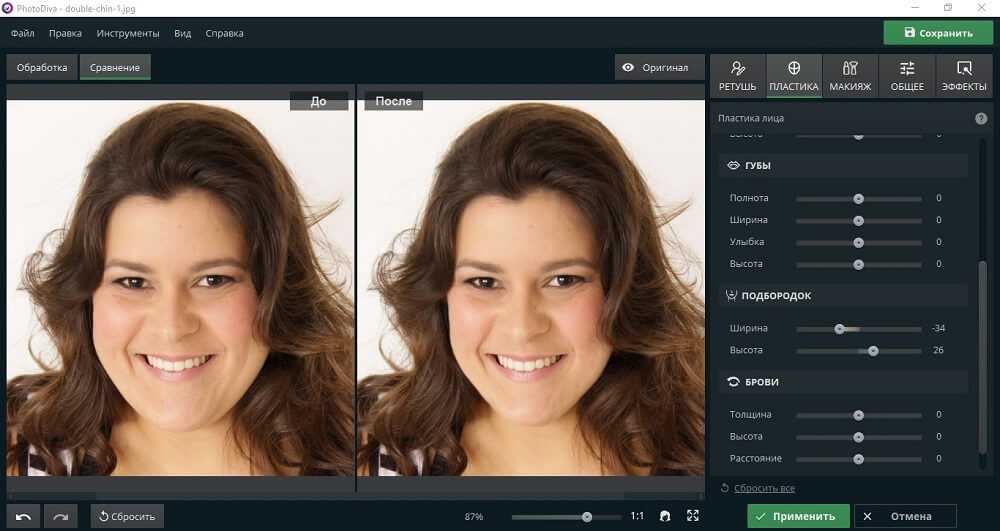Click the redo arrow icon

click(60, 516)
